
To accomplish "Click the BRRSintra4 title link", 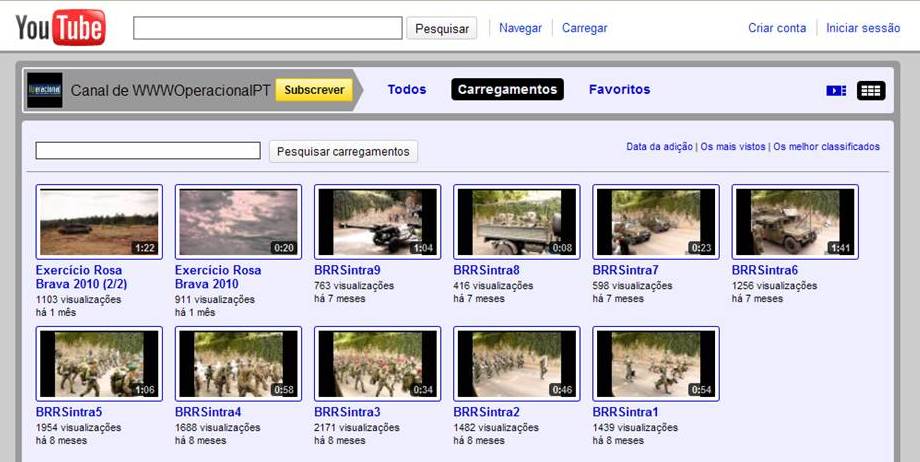I will point(208,412).
